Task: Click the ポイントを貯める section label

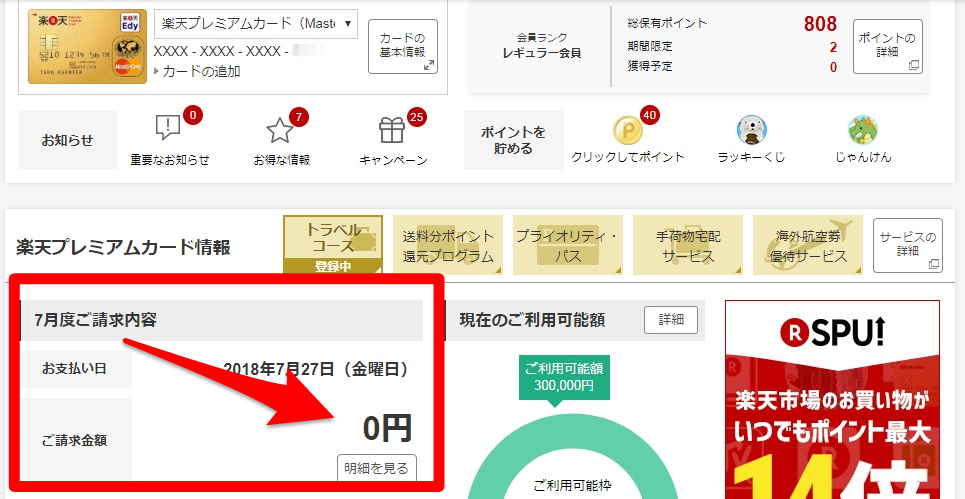Action: point(513,140)
